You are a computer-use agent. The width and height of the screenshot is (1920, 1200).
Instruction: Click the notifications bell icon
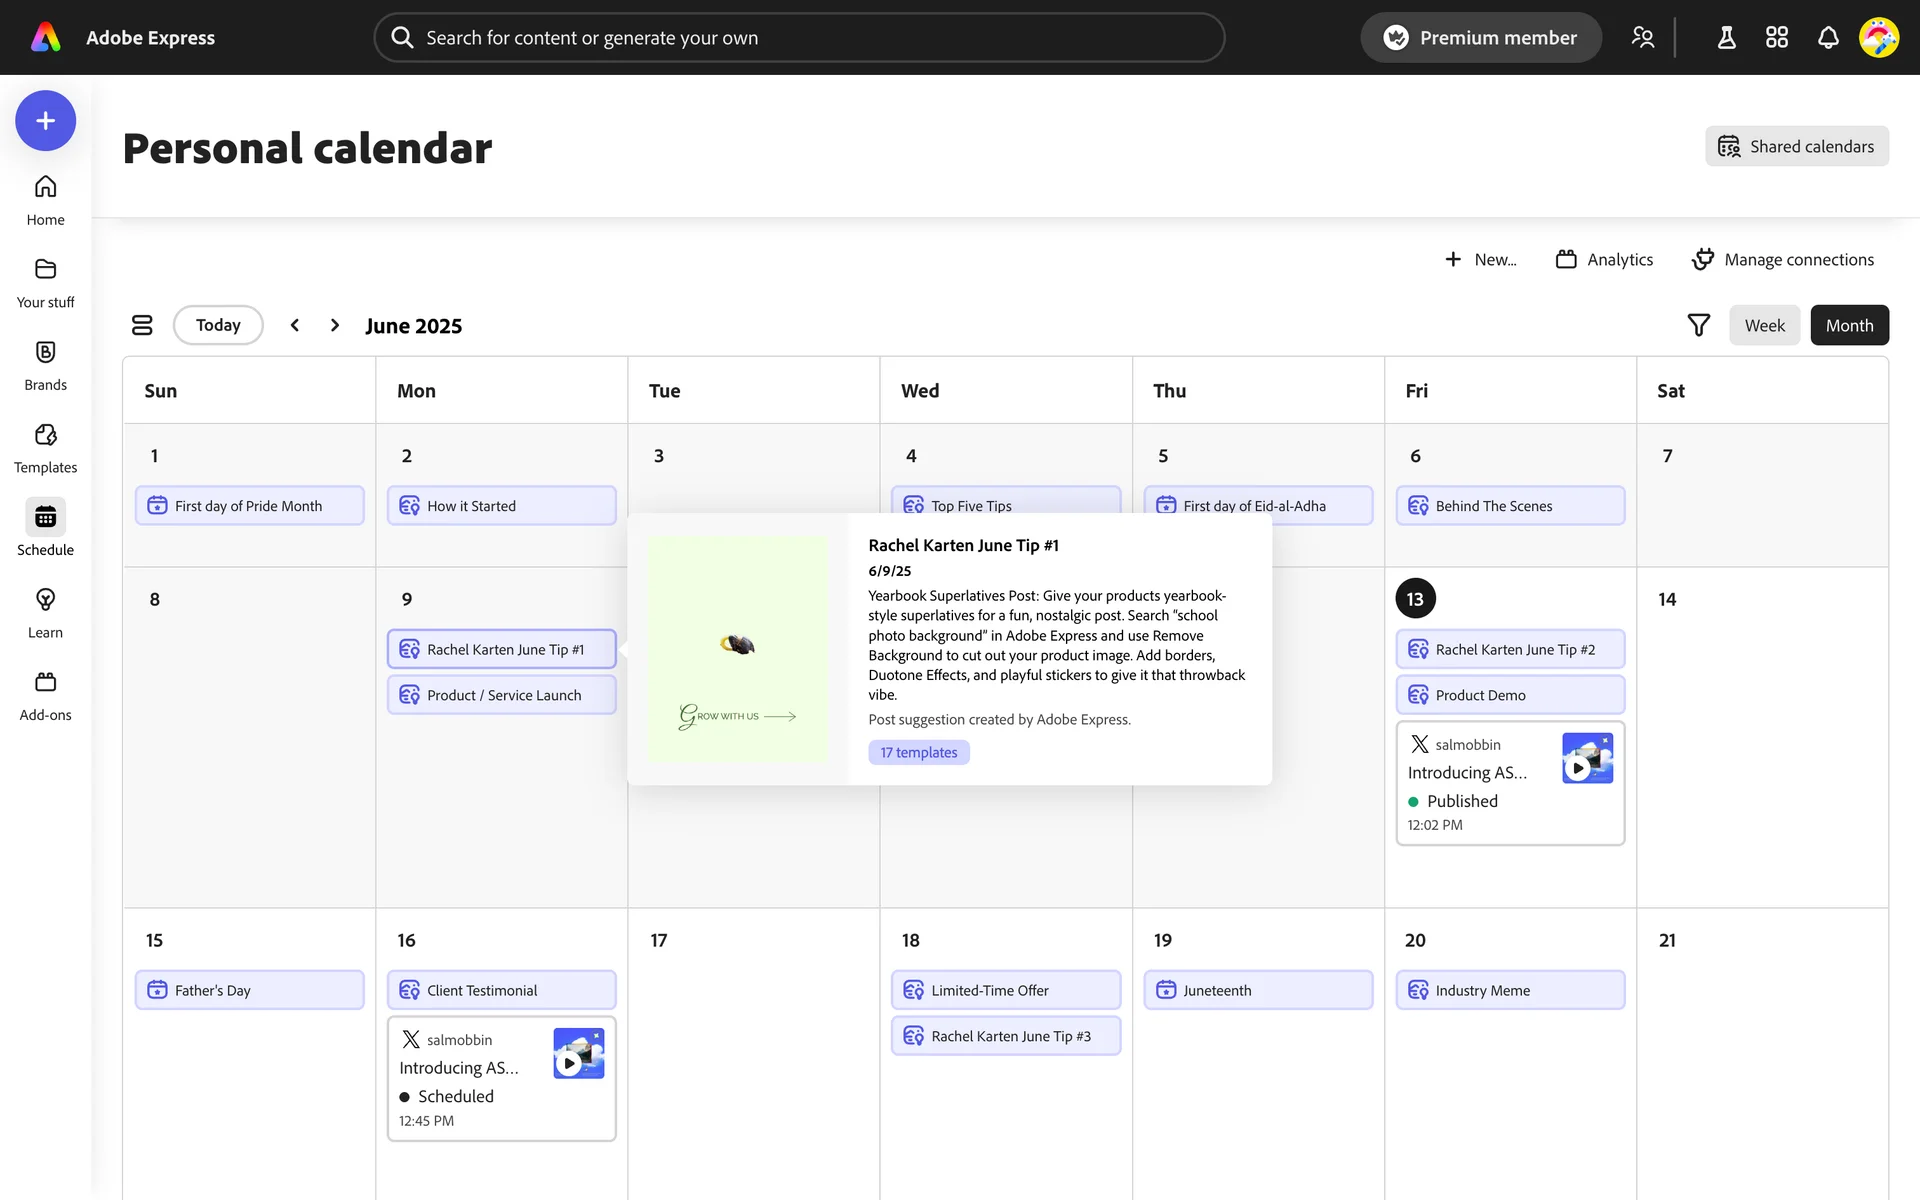(1828, 38)
